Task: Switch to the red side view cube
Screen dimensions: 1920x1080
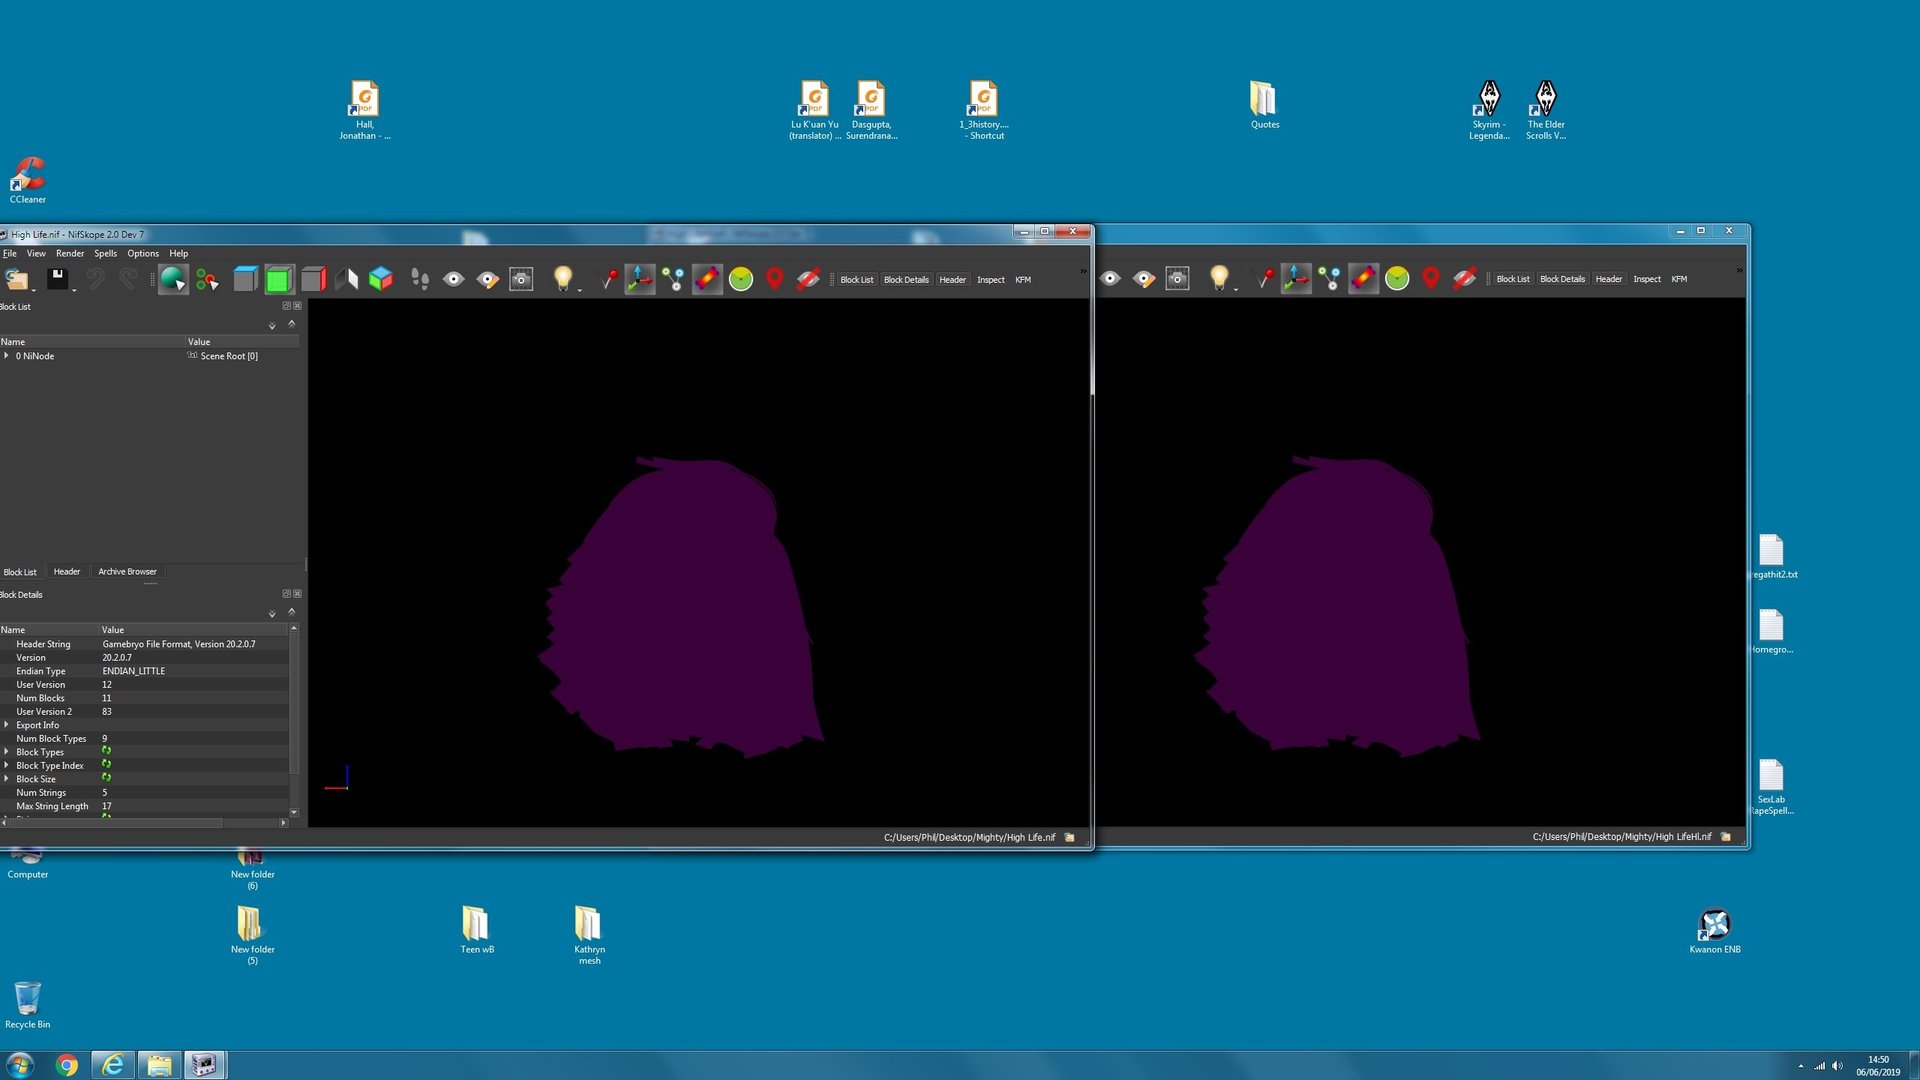Action: pyautogui.click(x=313, y=279)
